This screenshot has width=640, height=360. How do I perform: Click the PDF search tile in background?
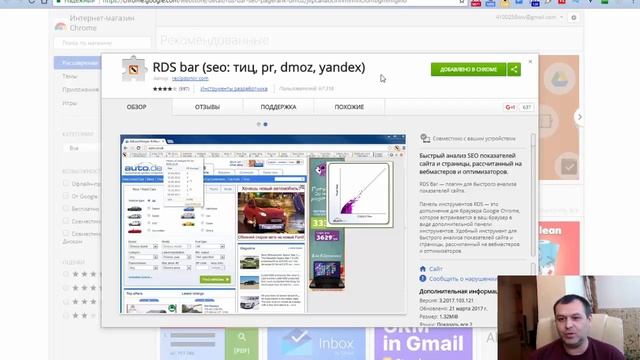209,344
